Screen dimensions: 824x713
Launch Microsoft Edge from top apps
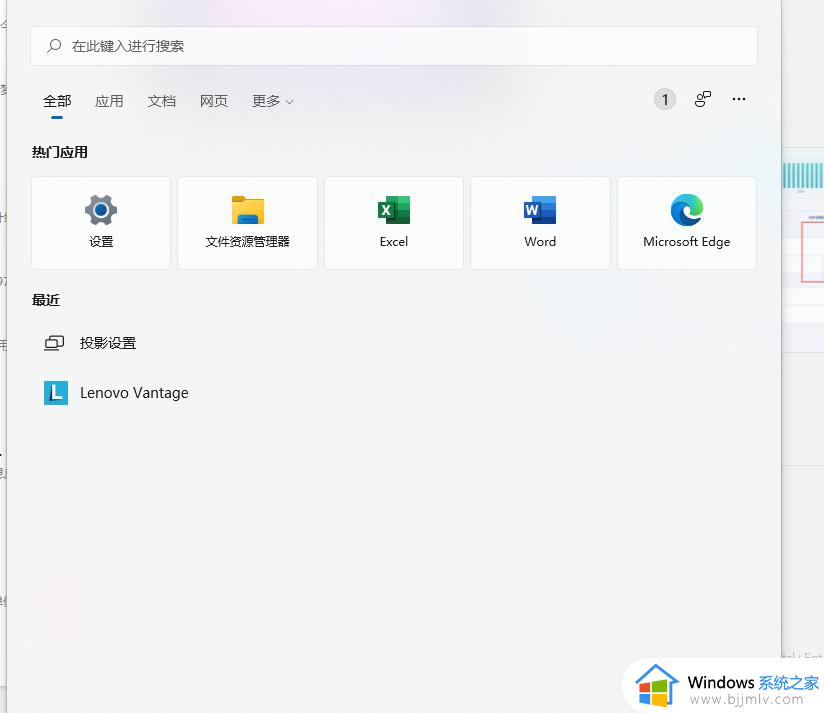point(686,223)
